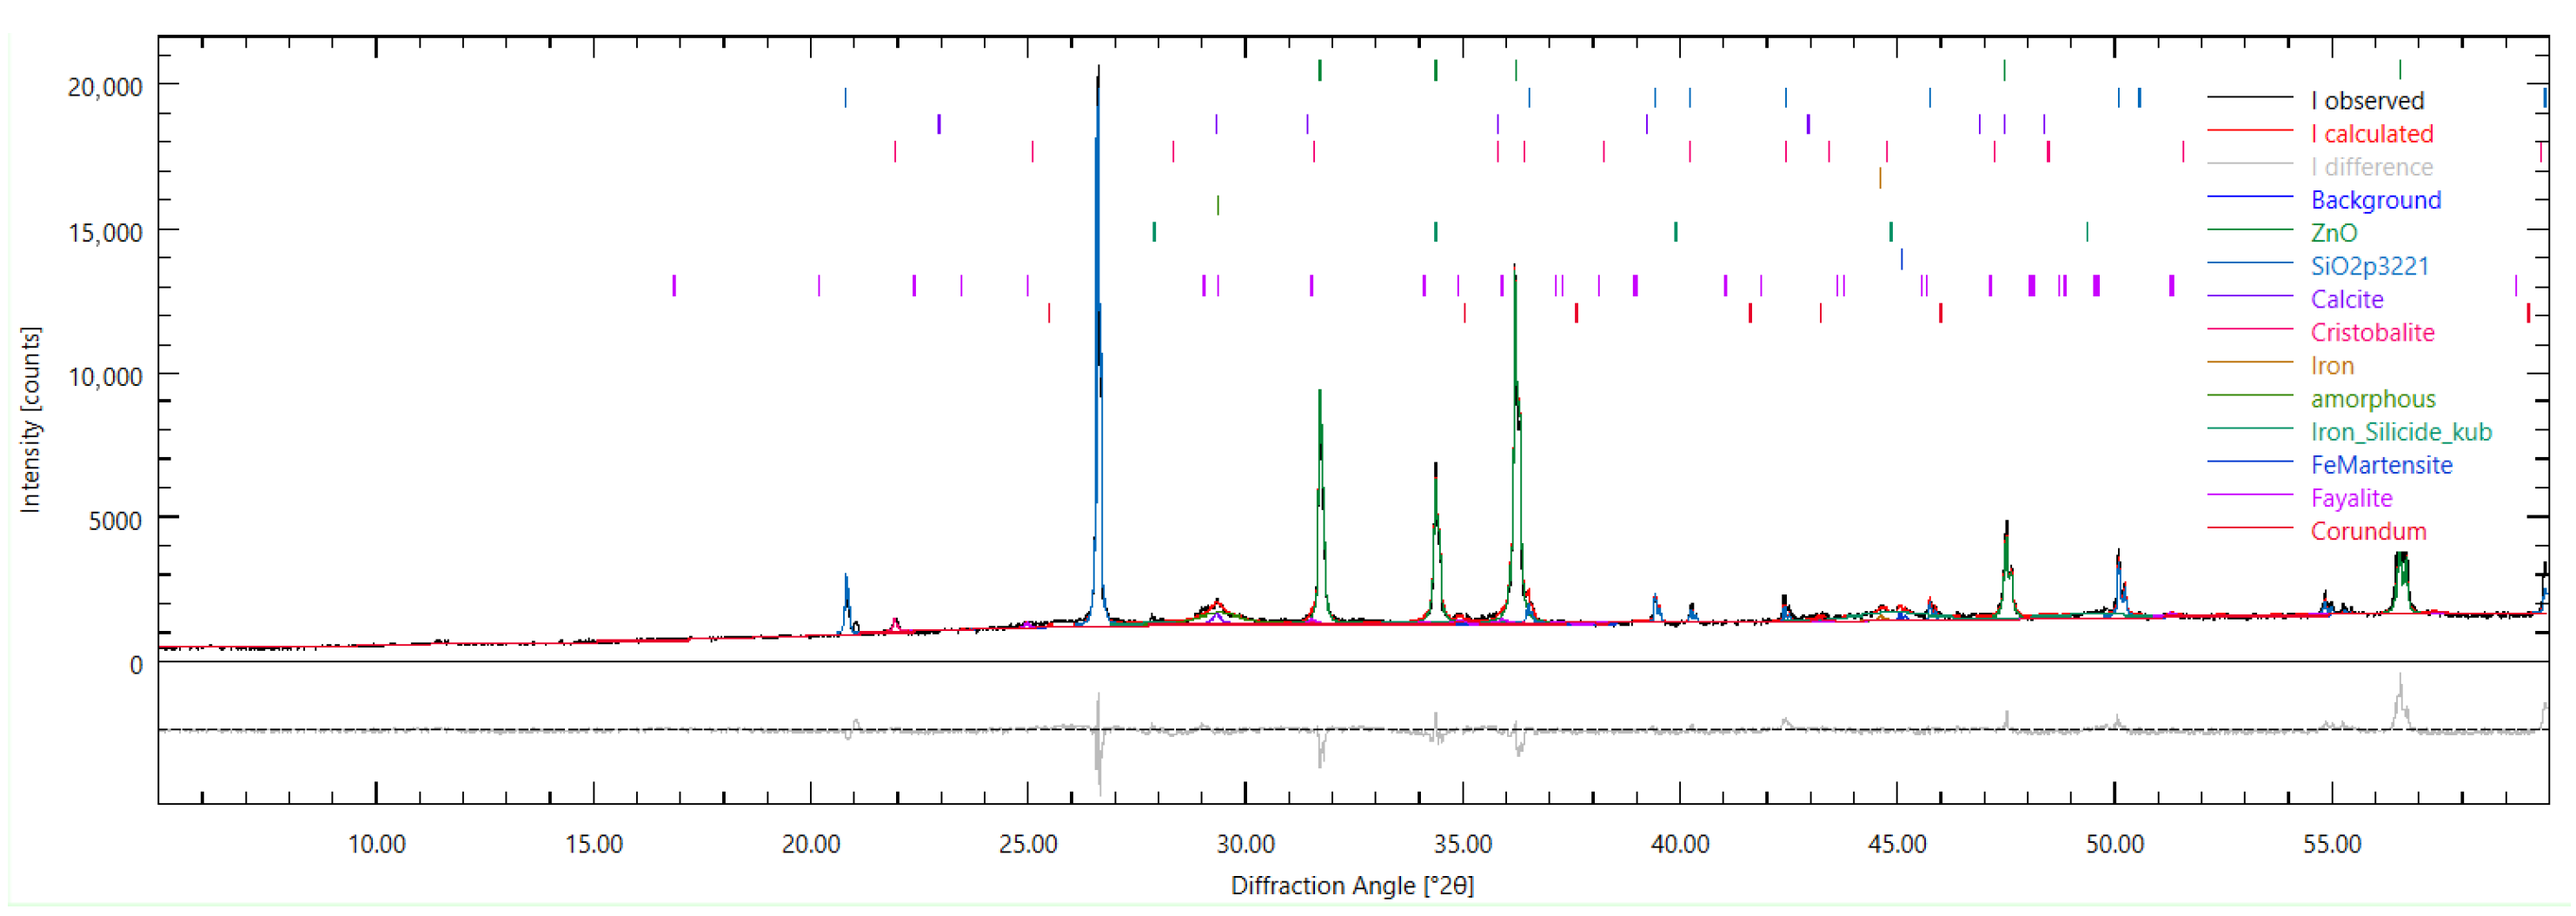Select the 'Iron' legend entry
The width and height of the screenshot is (2576, 916).
point(2332,365)
